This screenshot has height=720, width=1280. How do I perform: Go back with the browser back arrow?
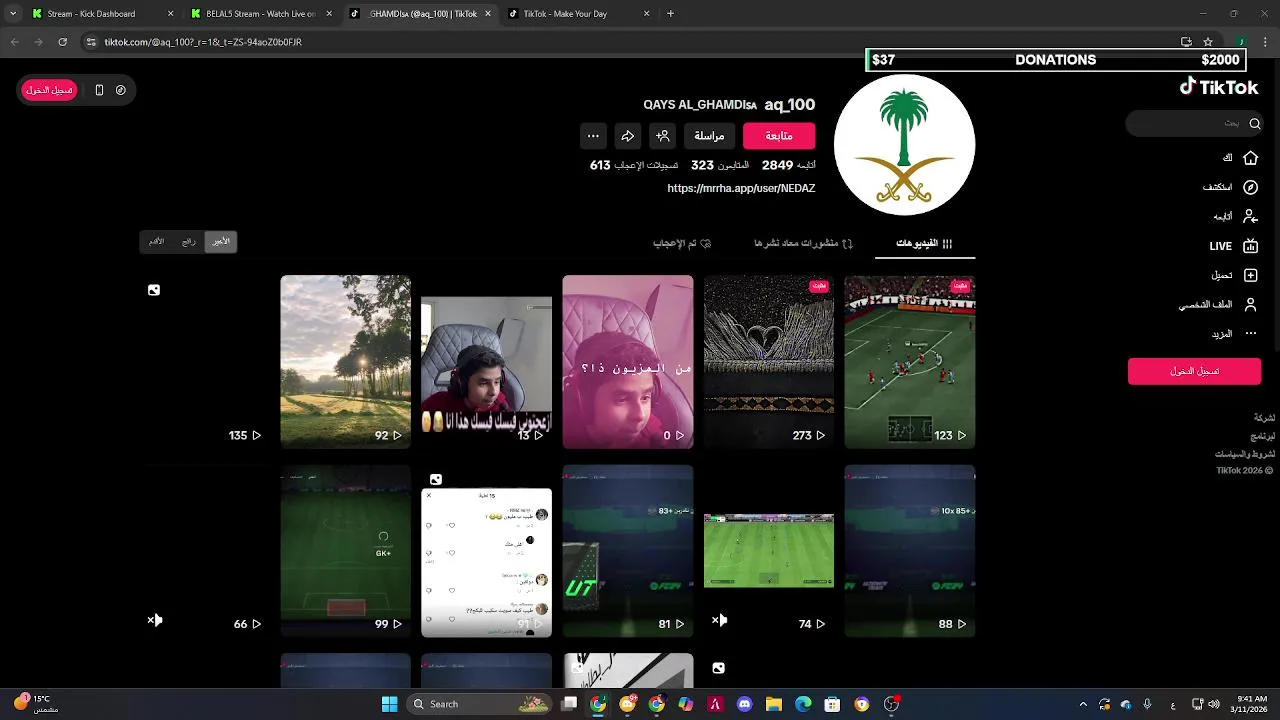pos(15,42)
